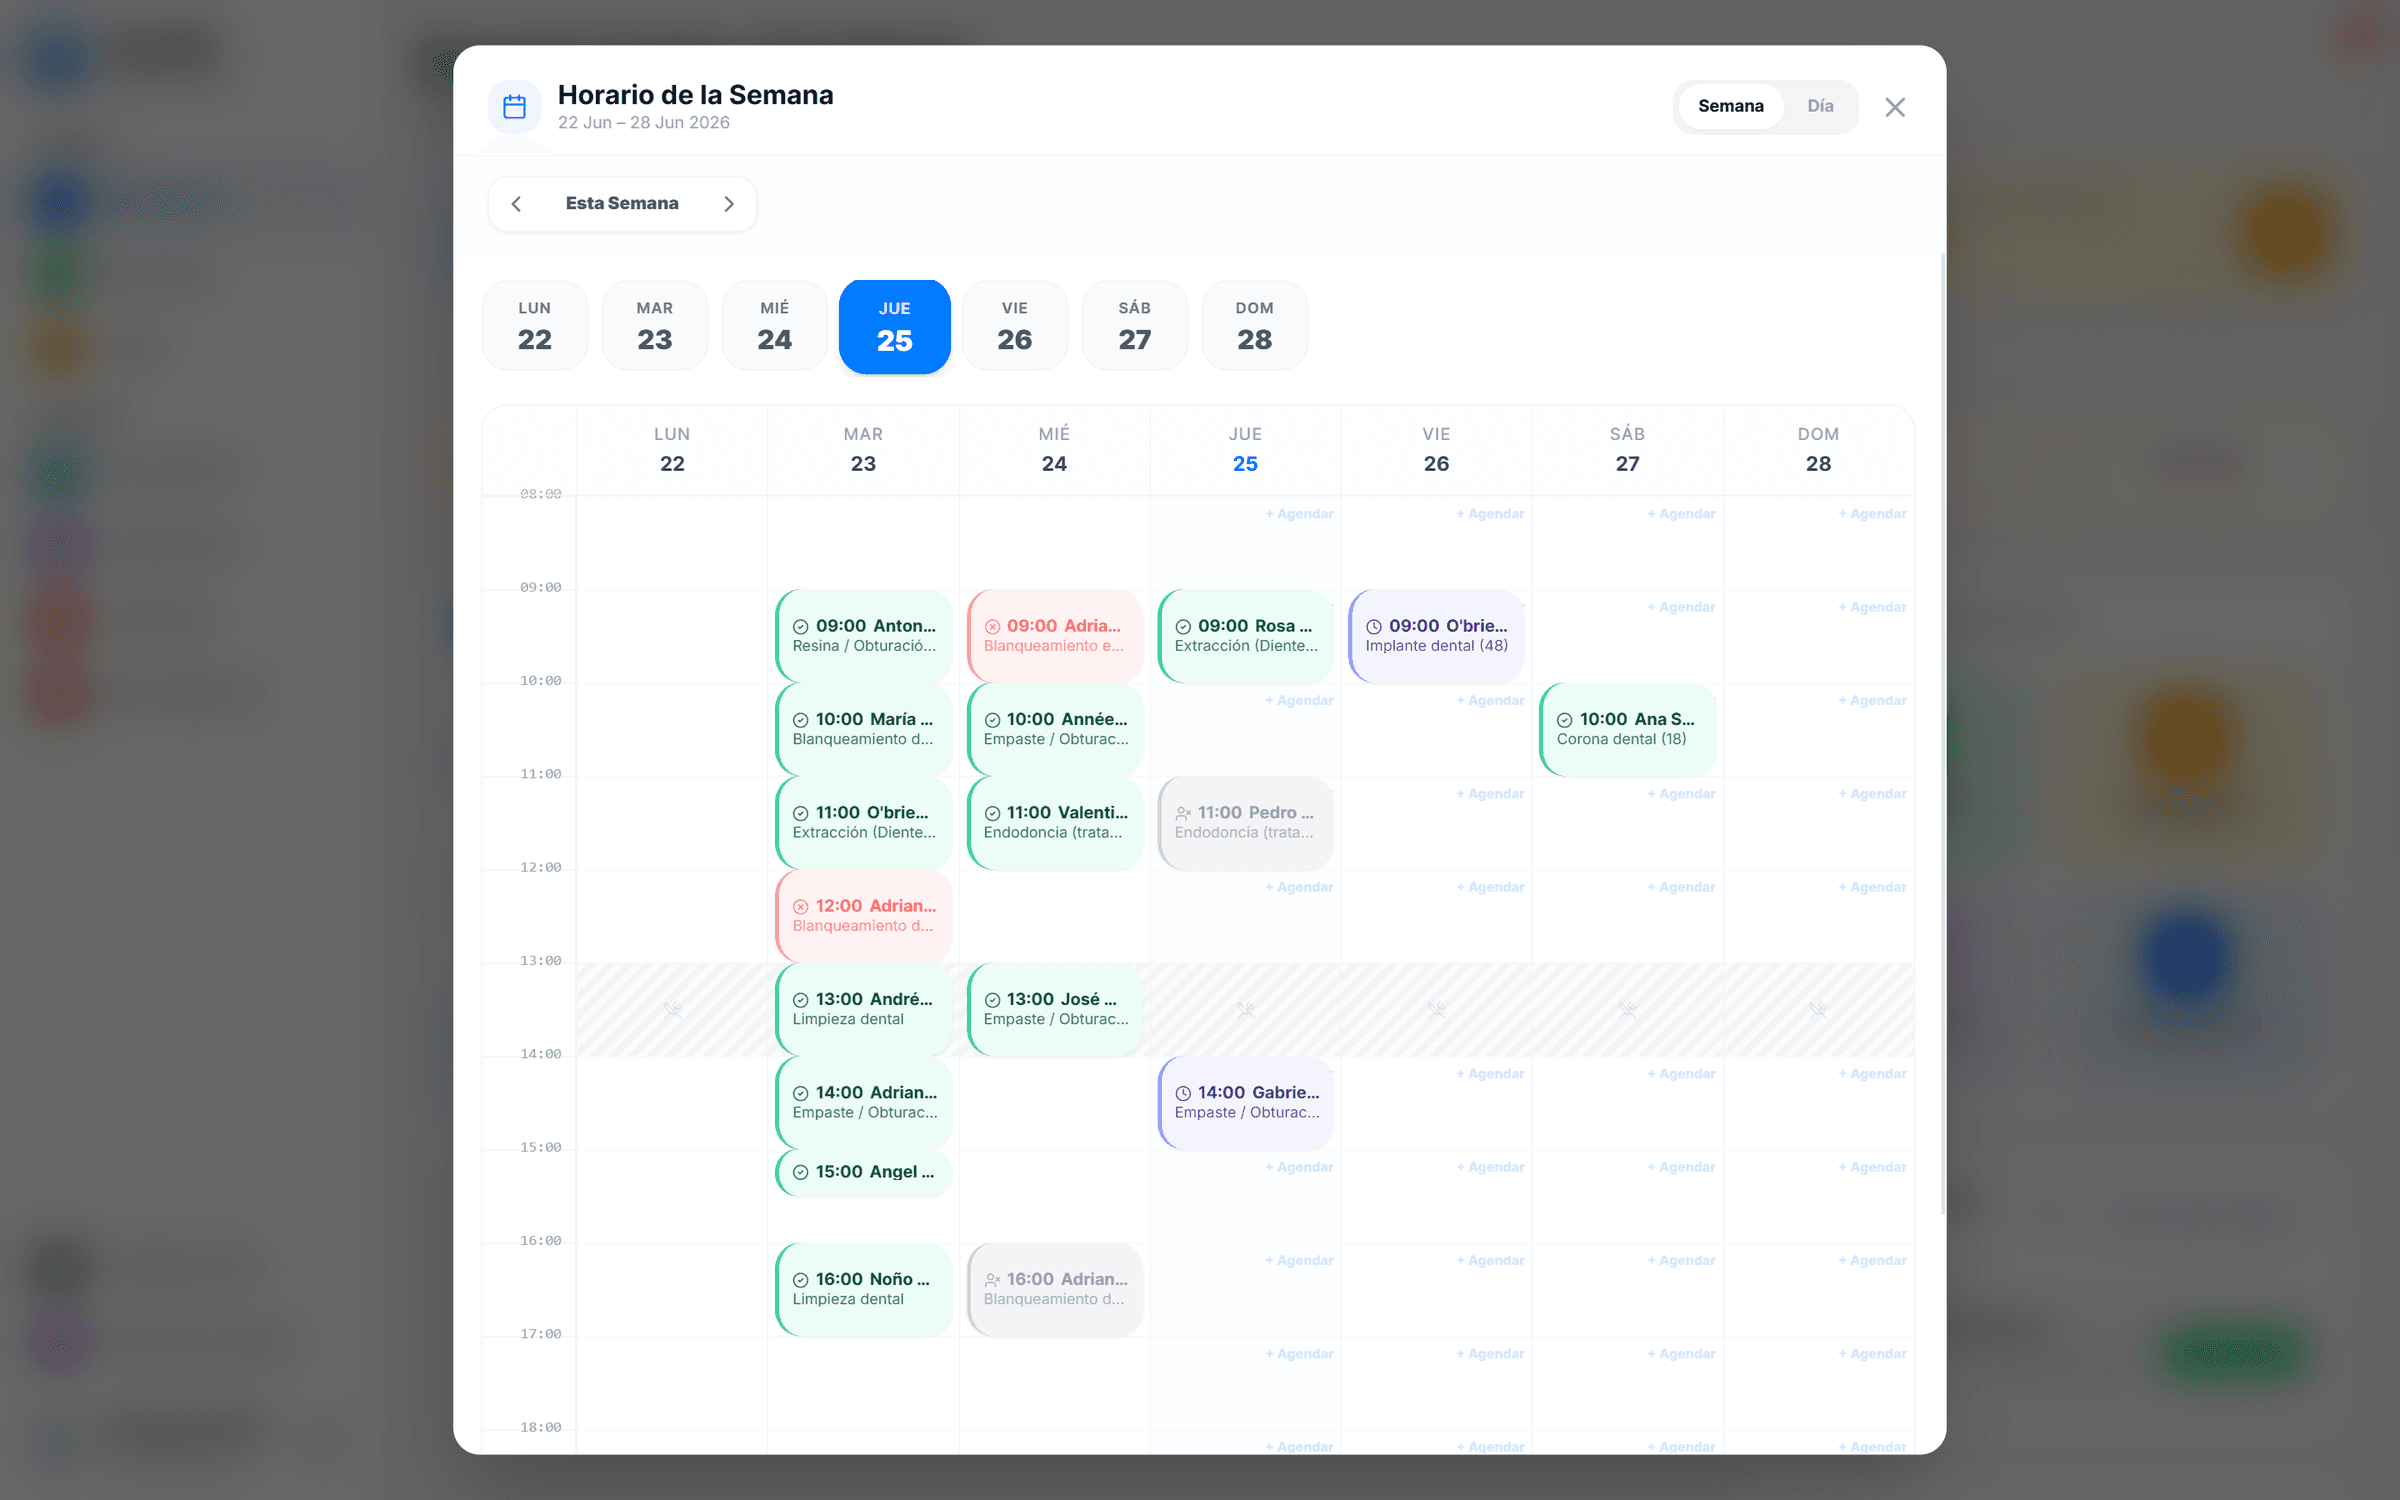Click + Agendar at 09:00 on Saturday 27
The height and width of the screenshot is (1500, 2400).
1681,607
